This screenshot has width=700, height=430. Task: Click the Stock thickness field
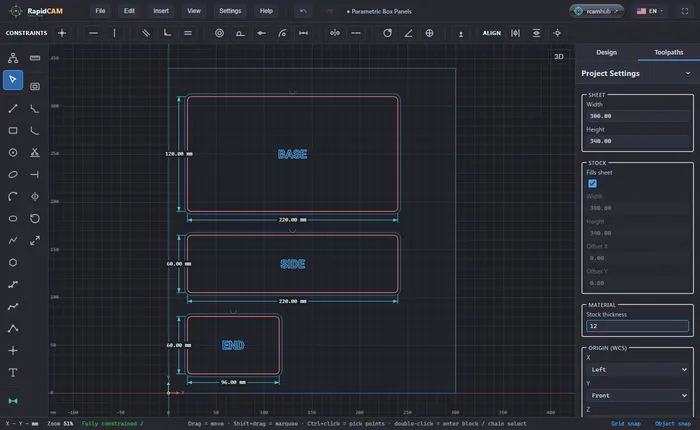(638, 326)
